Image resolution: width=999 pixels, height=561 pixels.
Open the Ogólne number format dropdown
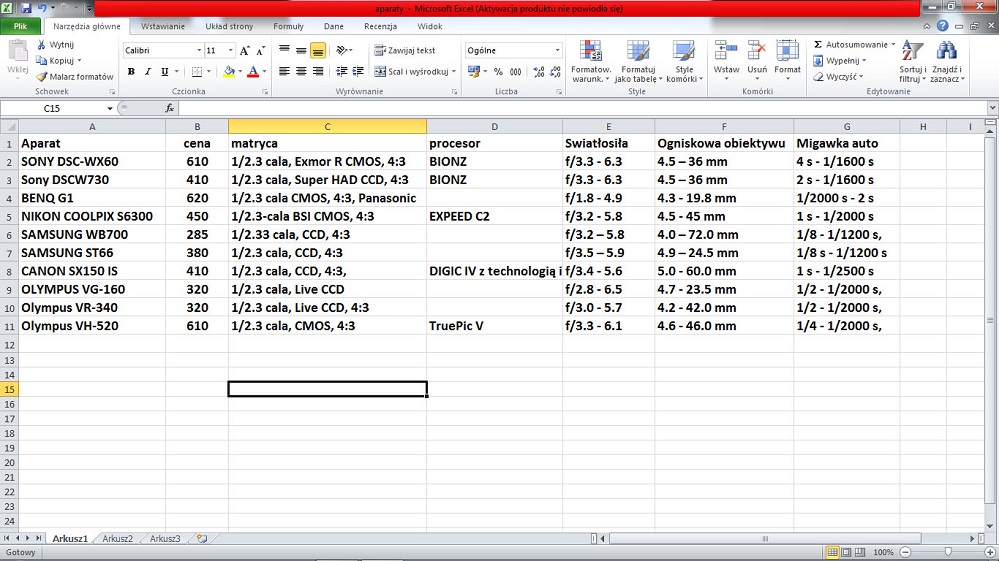[x=557, y=50]
